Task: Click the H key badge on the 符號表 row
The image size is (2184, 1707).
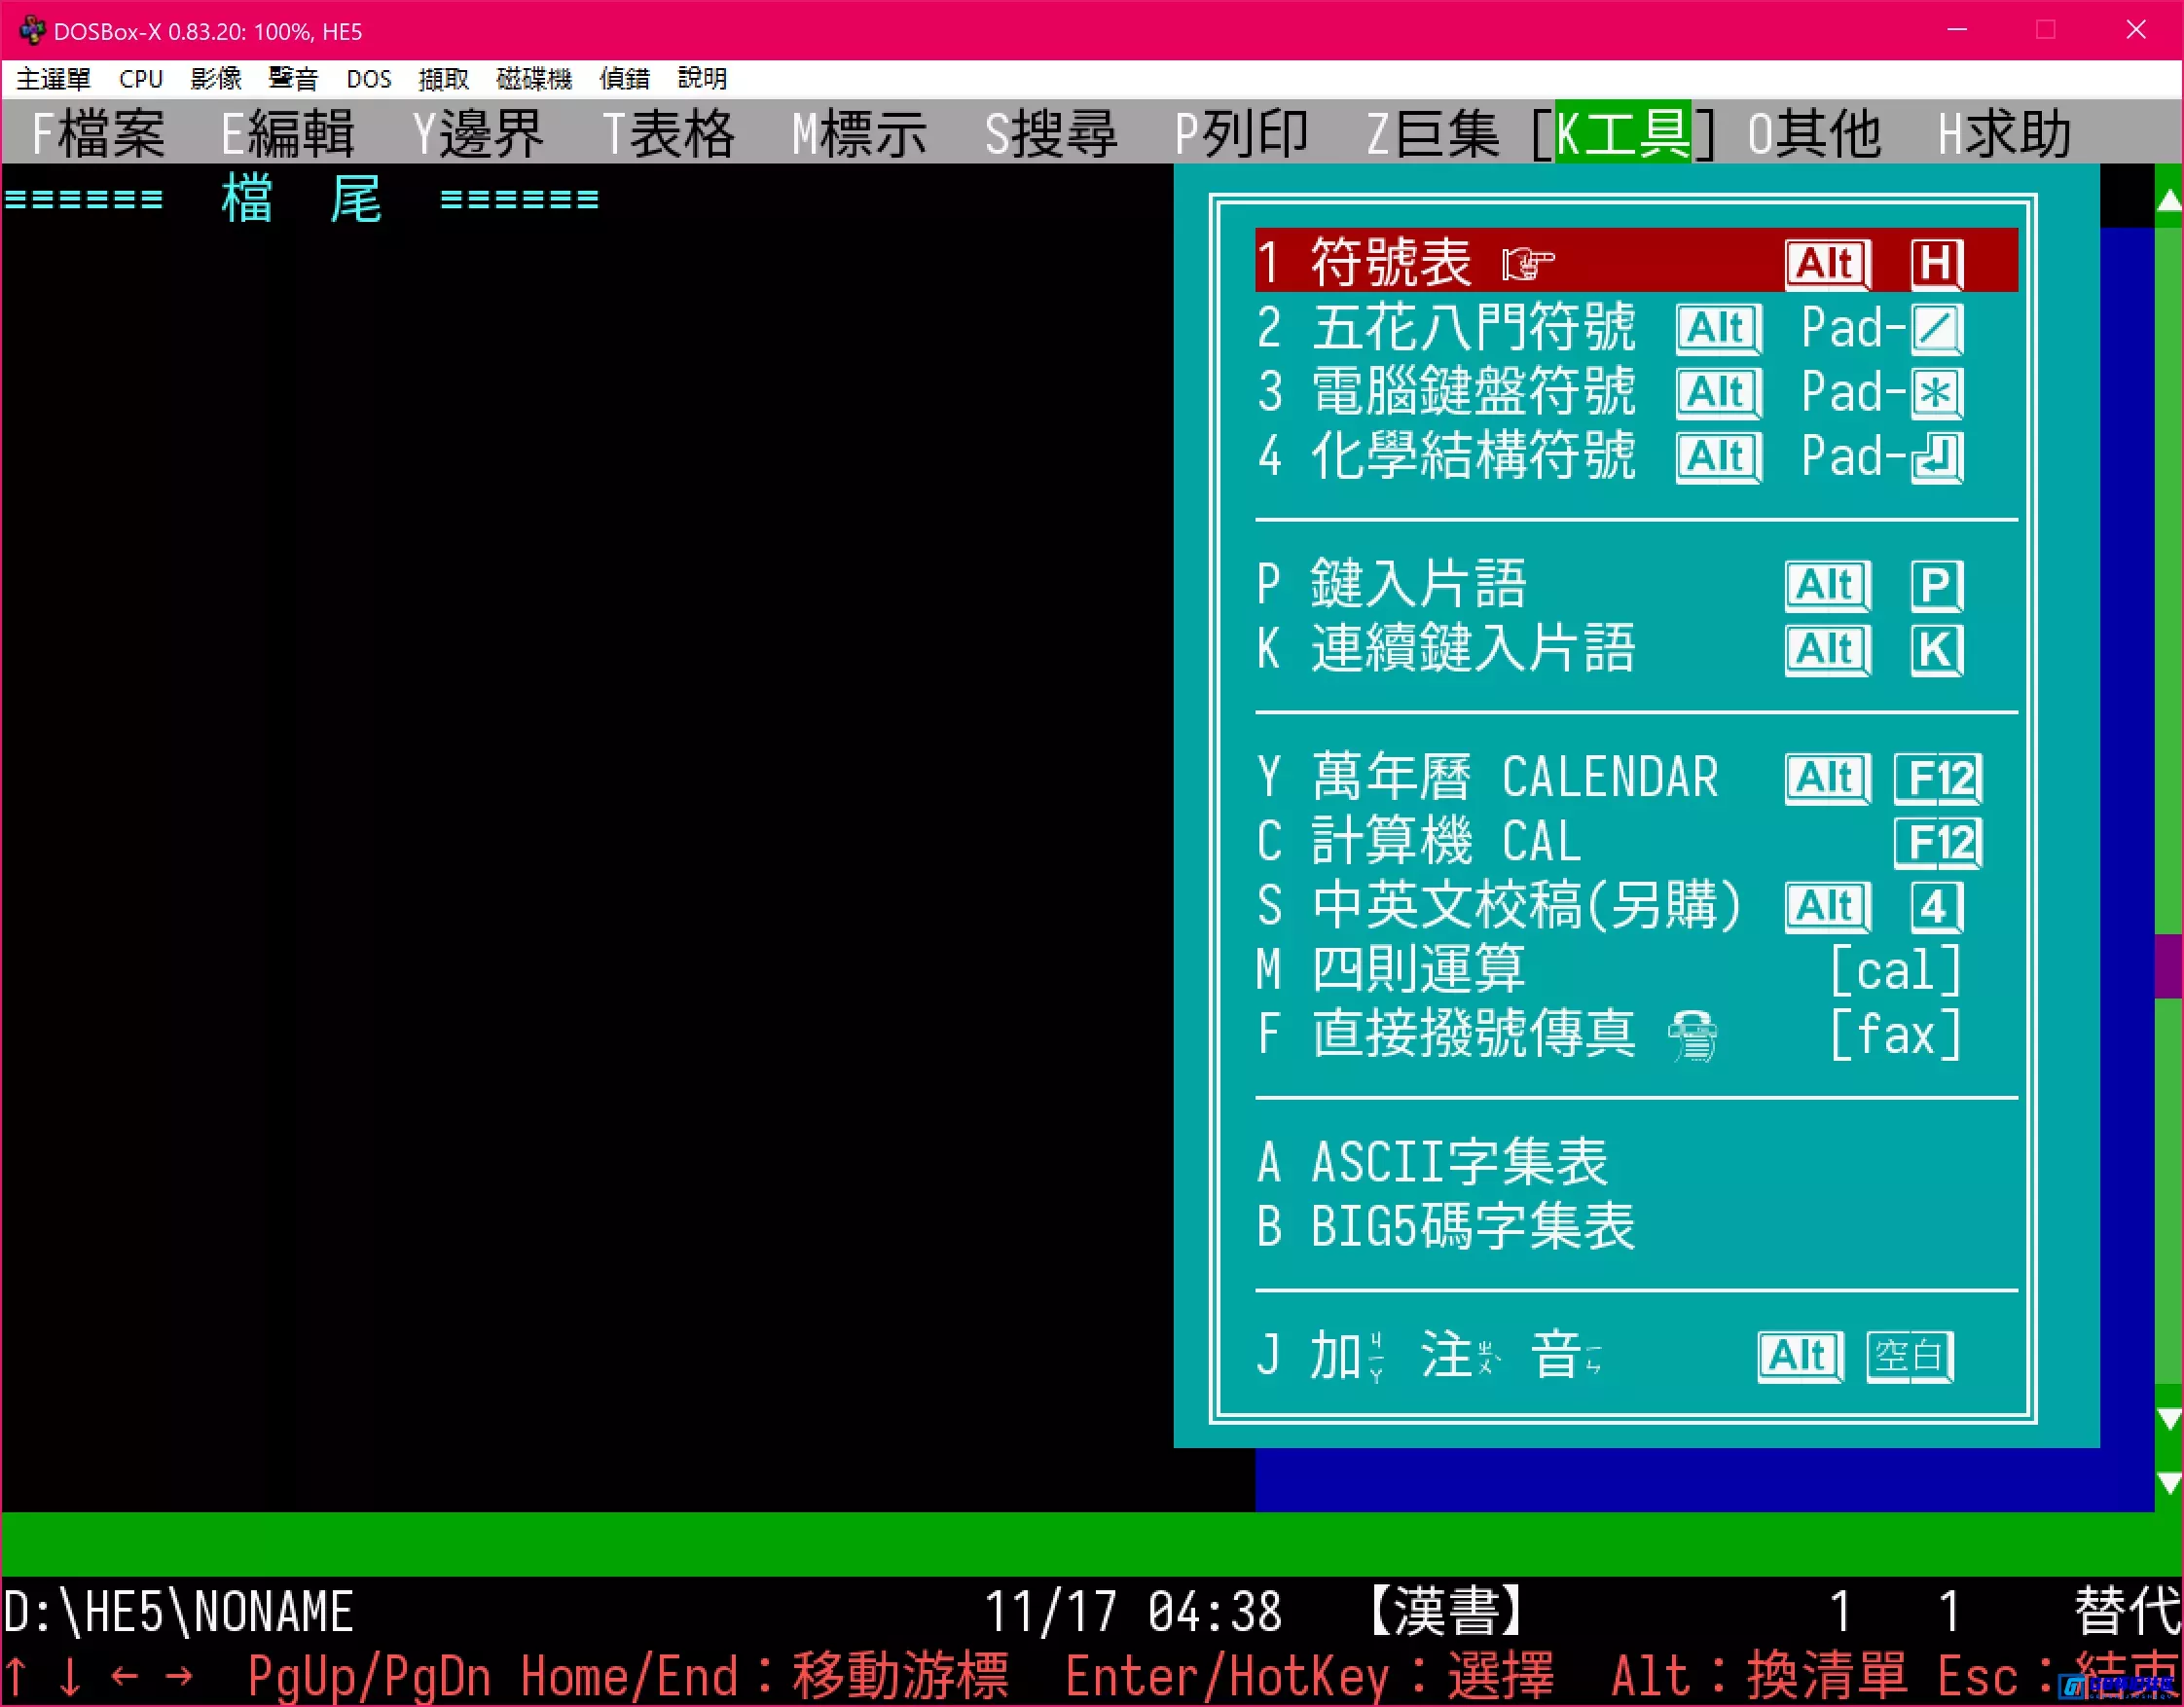Action: tap(1936, 264)
